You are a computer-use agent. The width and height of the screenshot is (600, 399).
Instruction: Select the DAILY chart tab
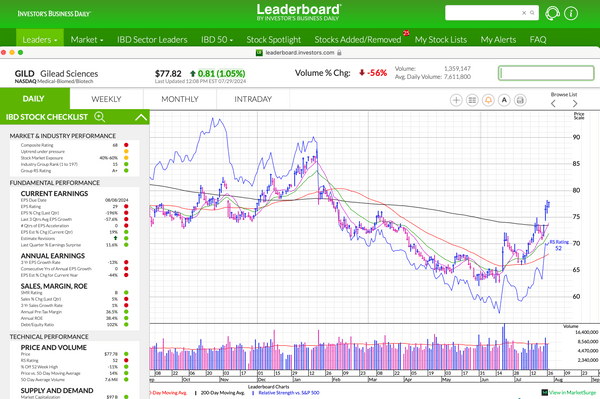(35, 99)
